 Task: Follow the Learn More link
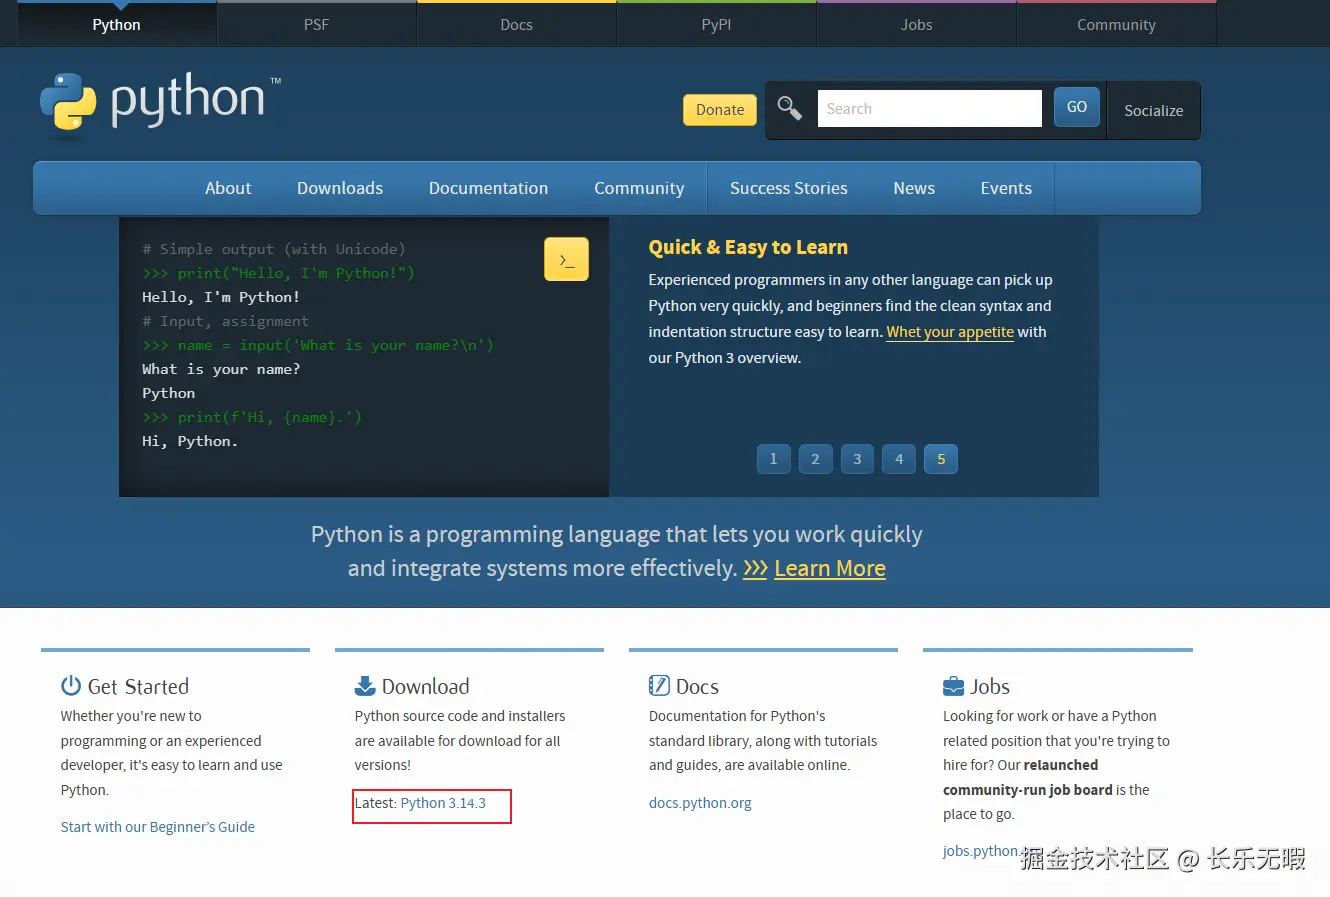click(x=830, y=569)
